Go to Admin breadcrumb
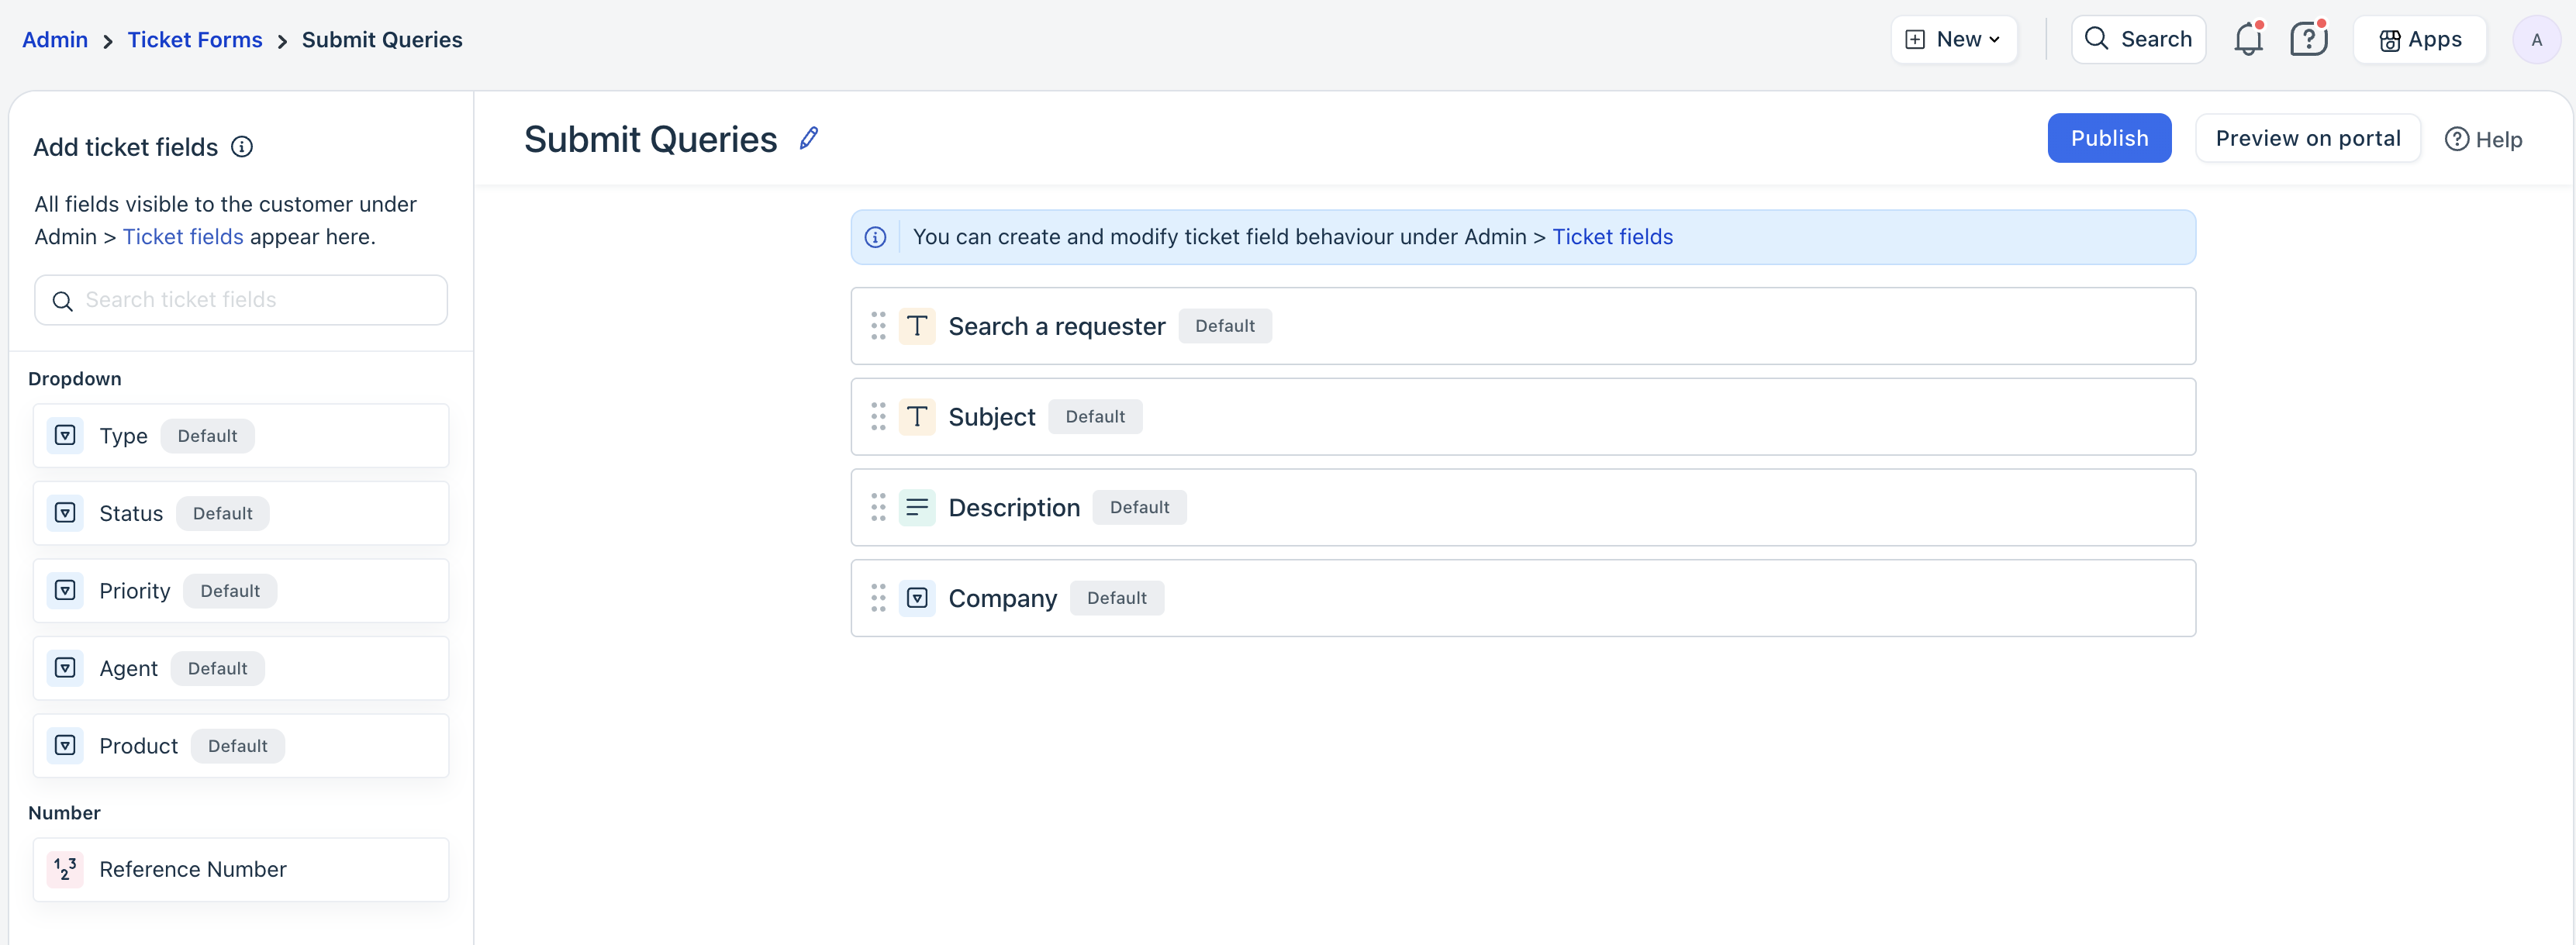The image size is (2576, 945). coord(55,40)
